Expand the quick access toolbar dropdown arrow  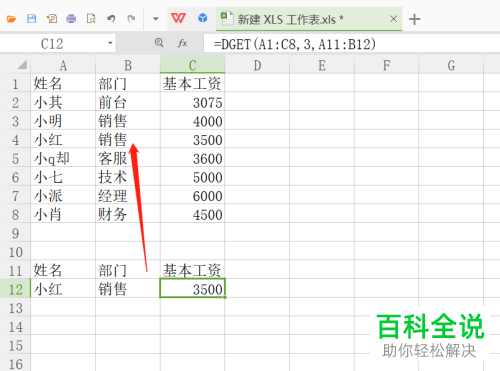pyautogui.click(x=156, y=19)
